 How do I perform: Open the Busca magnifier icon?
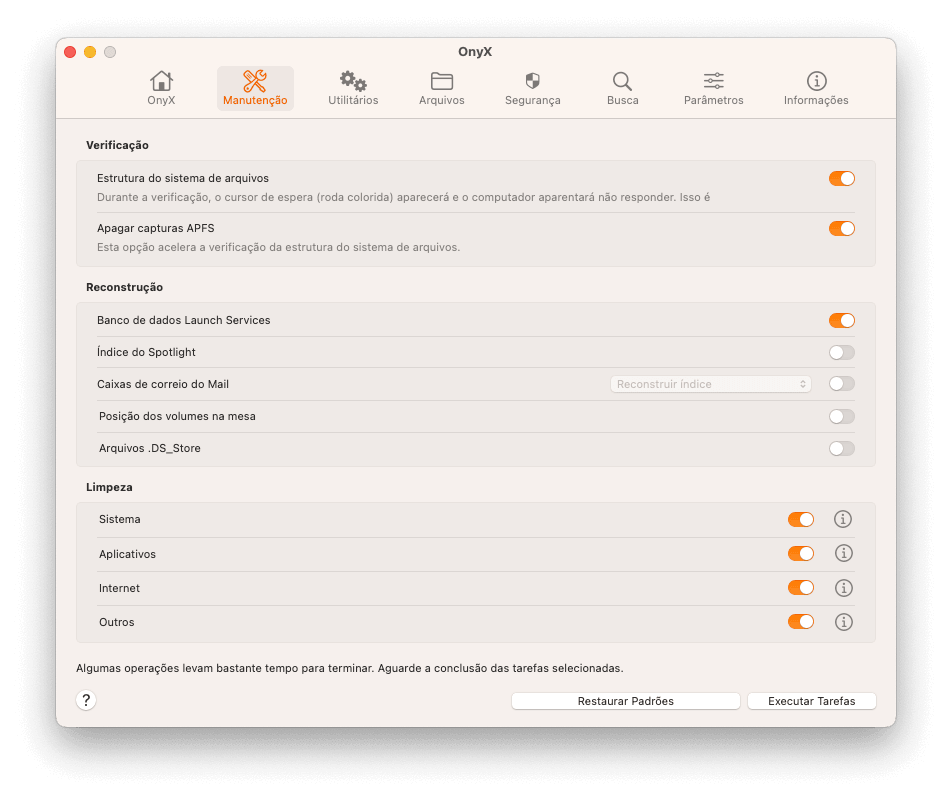(622, 83)
